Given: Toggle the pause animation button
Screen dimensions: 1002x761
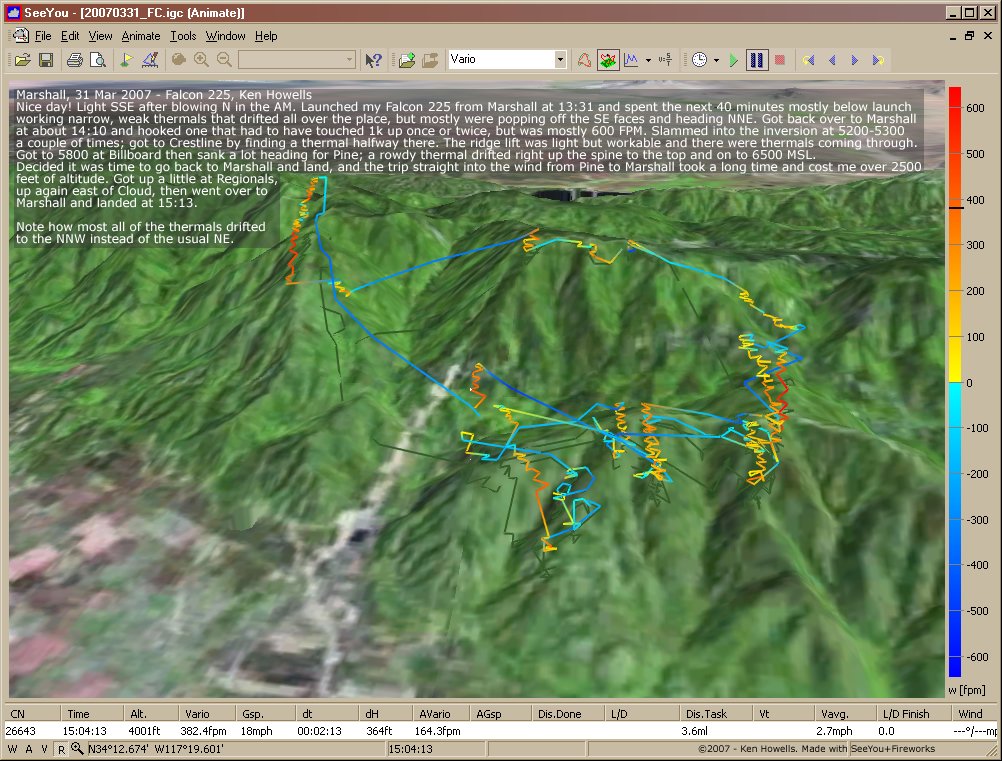Looking at the screenshot, I should [x=757, y=60].
